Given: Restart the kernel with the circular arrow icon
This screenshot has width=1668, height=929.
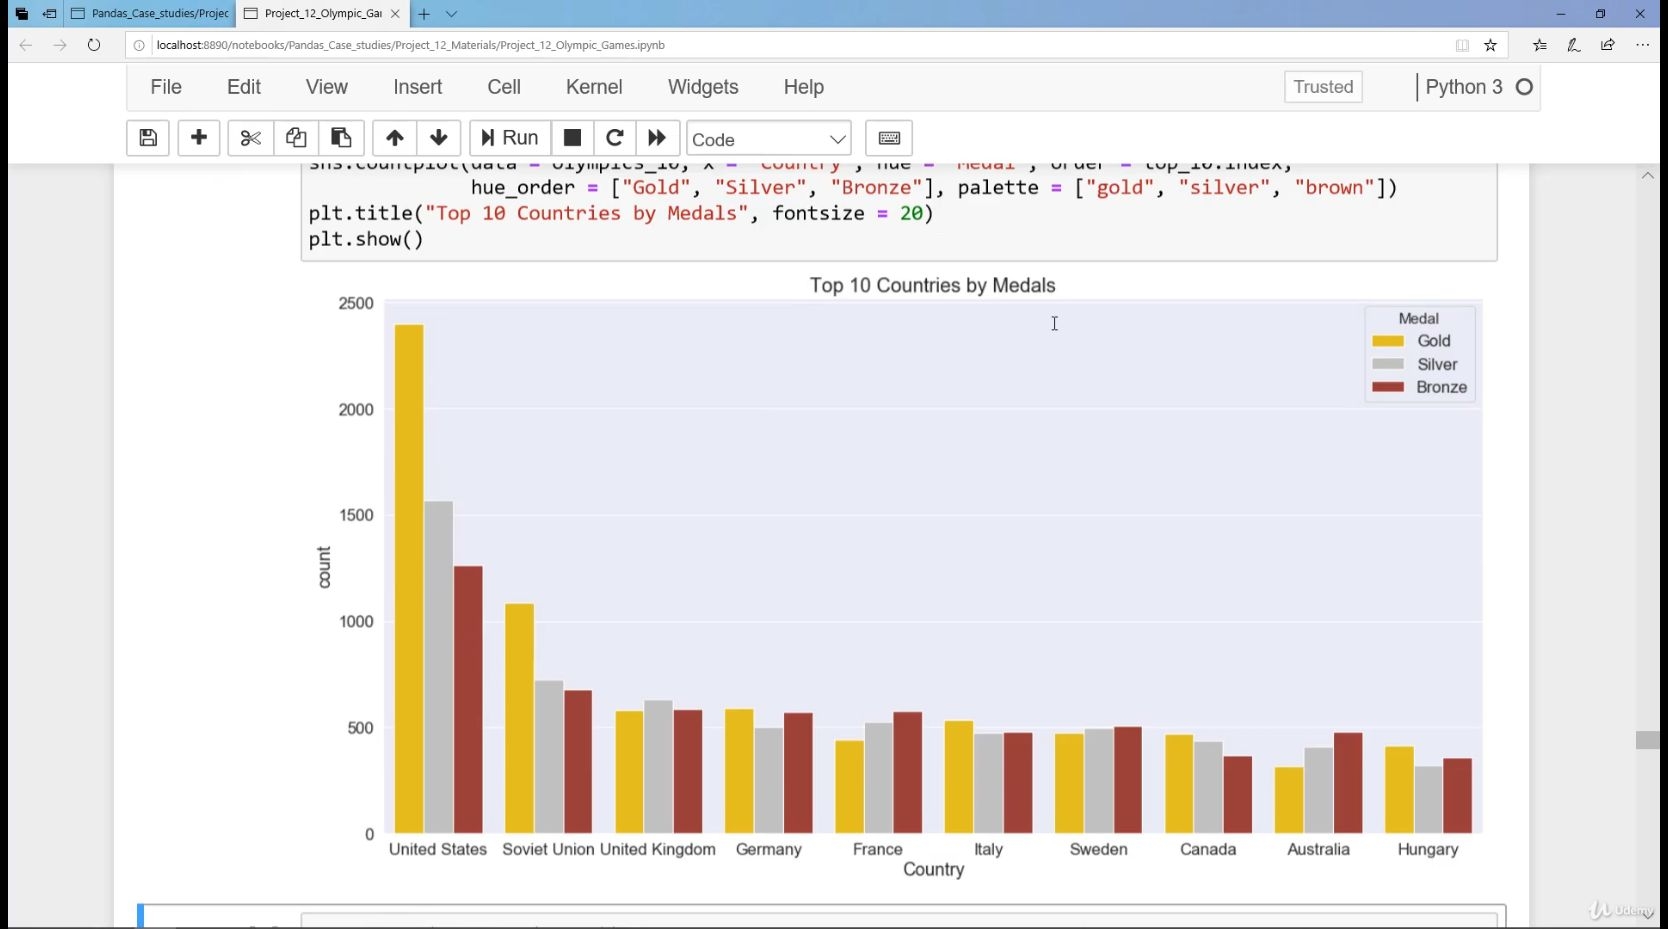Looking at the screenshot, I should point(616,138).
